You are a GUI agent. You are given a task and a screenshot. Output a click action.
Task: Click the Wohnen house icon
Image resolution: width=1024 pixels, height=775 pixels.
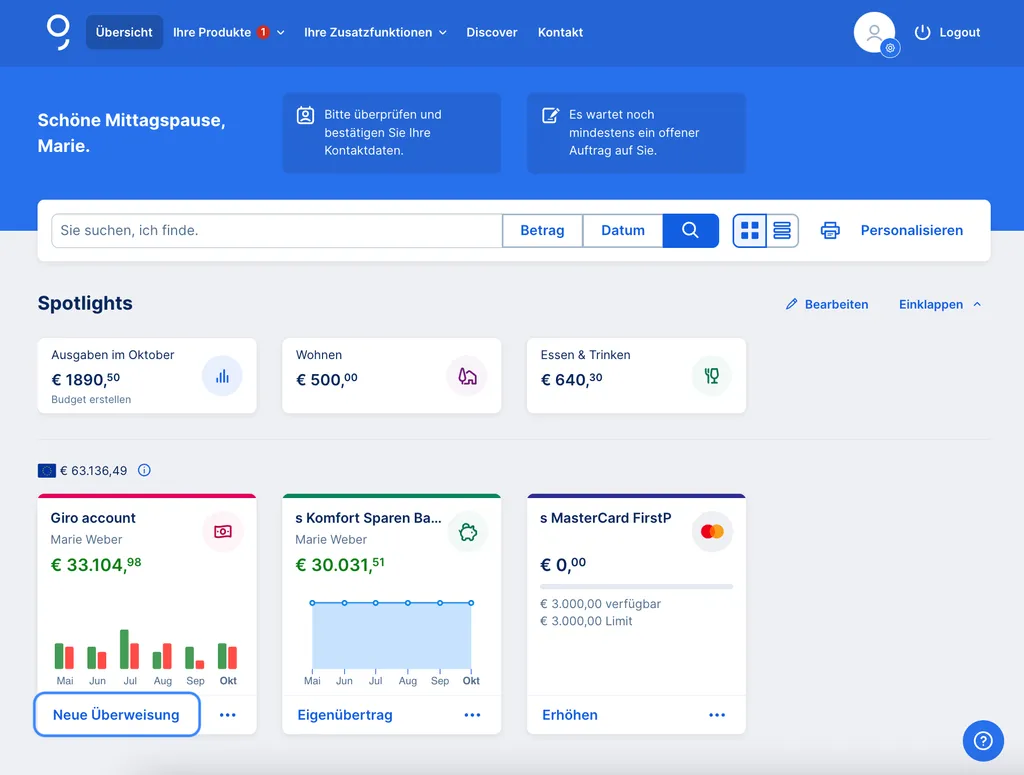coord(467,376)
